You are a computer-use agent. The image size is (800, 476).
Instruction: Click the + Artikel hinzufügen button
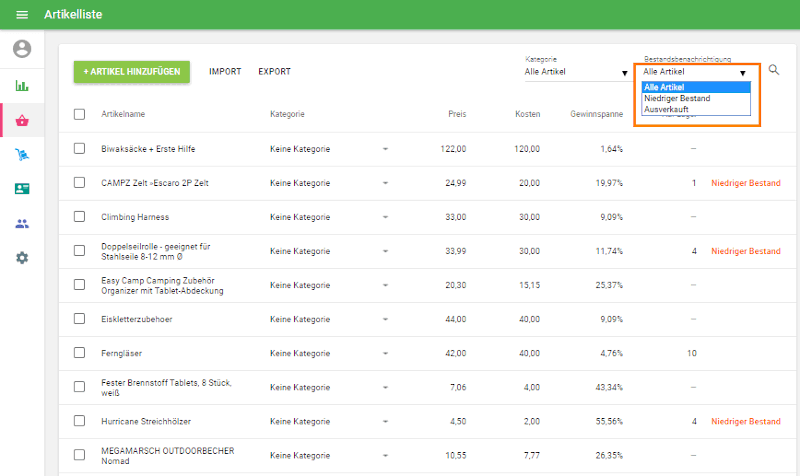click(132, 72)
